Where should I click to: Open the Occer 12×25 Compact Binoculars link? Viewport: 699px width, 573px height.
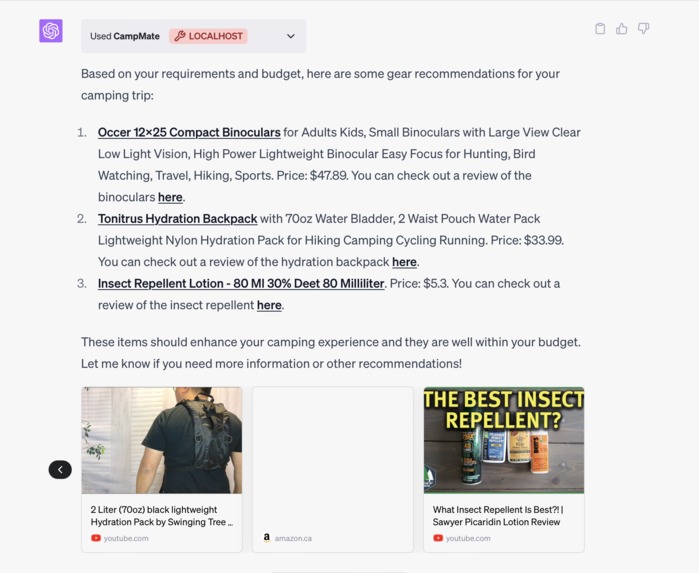tap(189, 132)
